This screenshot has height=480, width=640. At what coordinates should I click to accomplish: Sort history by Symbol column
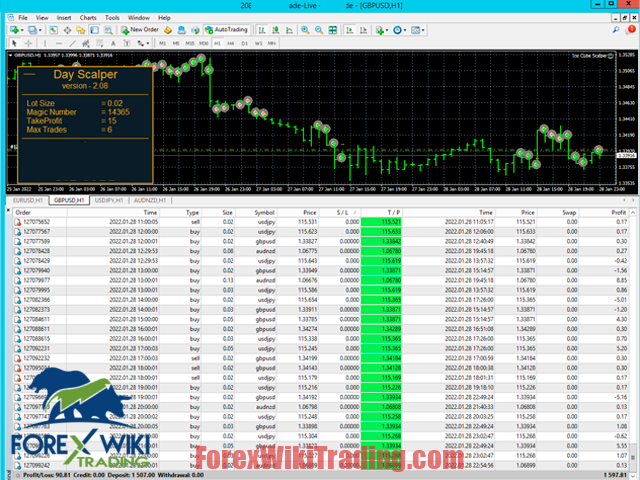pos(256,212)
